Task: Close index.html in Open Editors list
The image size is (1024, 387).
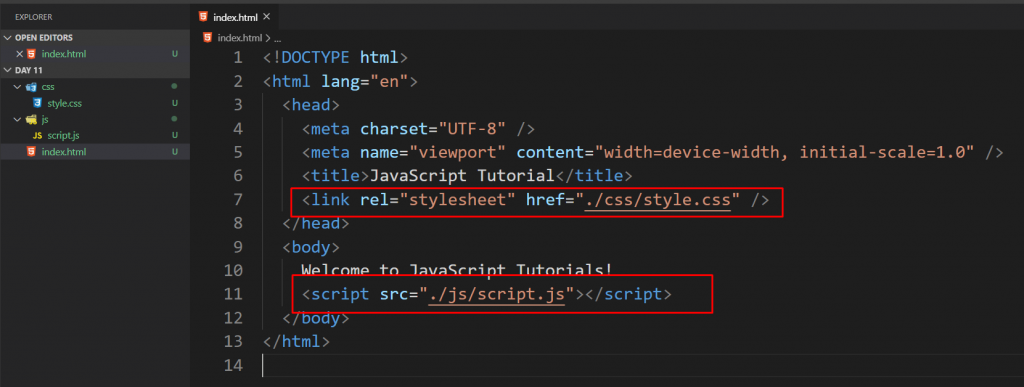Action: click(x=19, y=54)
